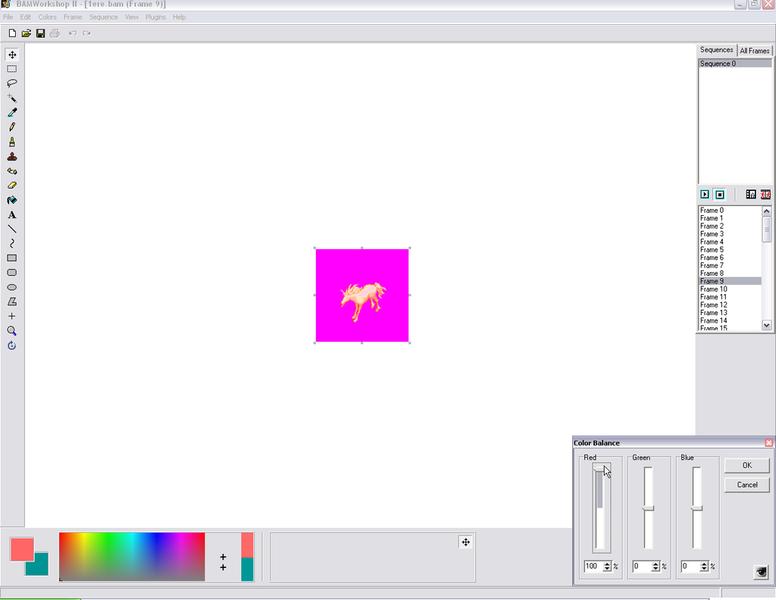This screenshot has height=600, width=776.
Task: Select the Pencil drawing tool
Action: [12, 127]
